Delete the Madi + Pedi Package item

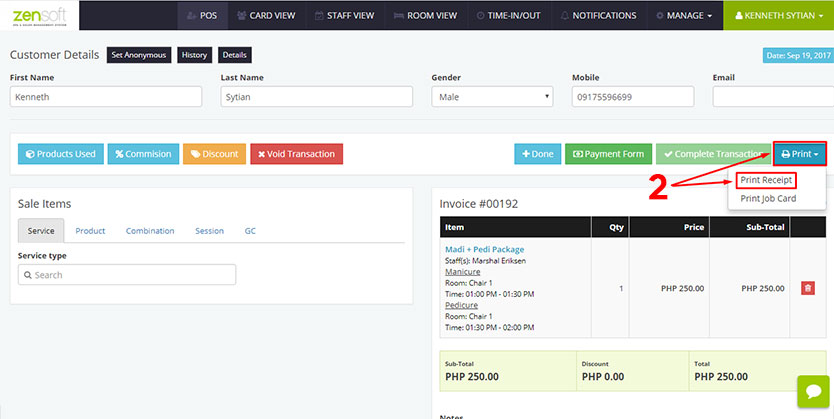click(x=807, y=288)
